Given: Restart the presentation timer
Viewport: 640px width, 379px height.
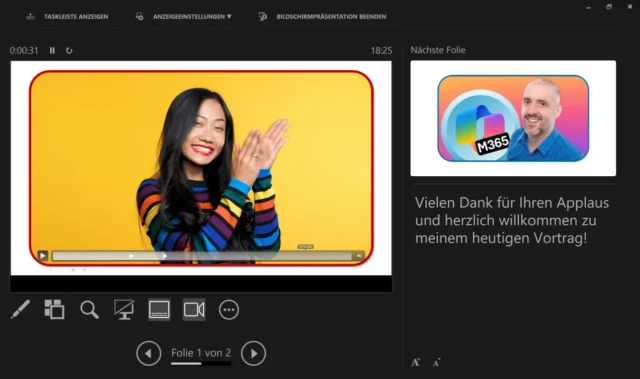Looking at the screenshot, I should 69,51.
